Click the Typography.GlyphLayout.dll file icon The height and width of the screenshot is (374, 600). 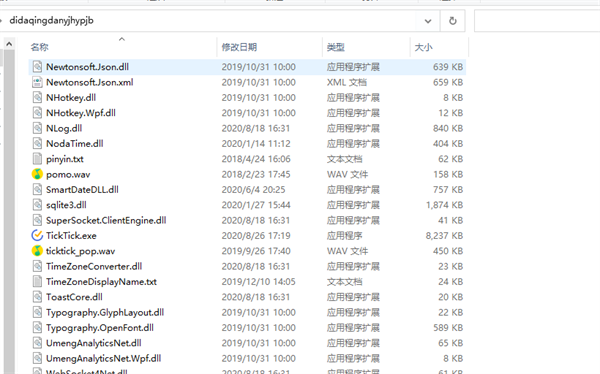(37, 312)
